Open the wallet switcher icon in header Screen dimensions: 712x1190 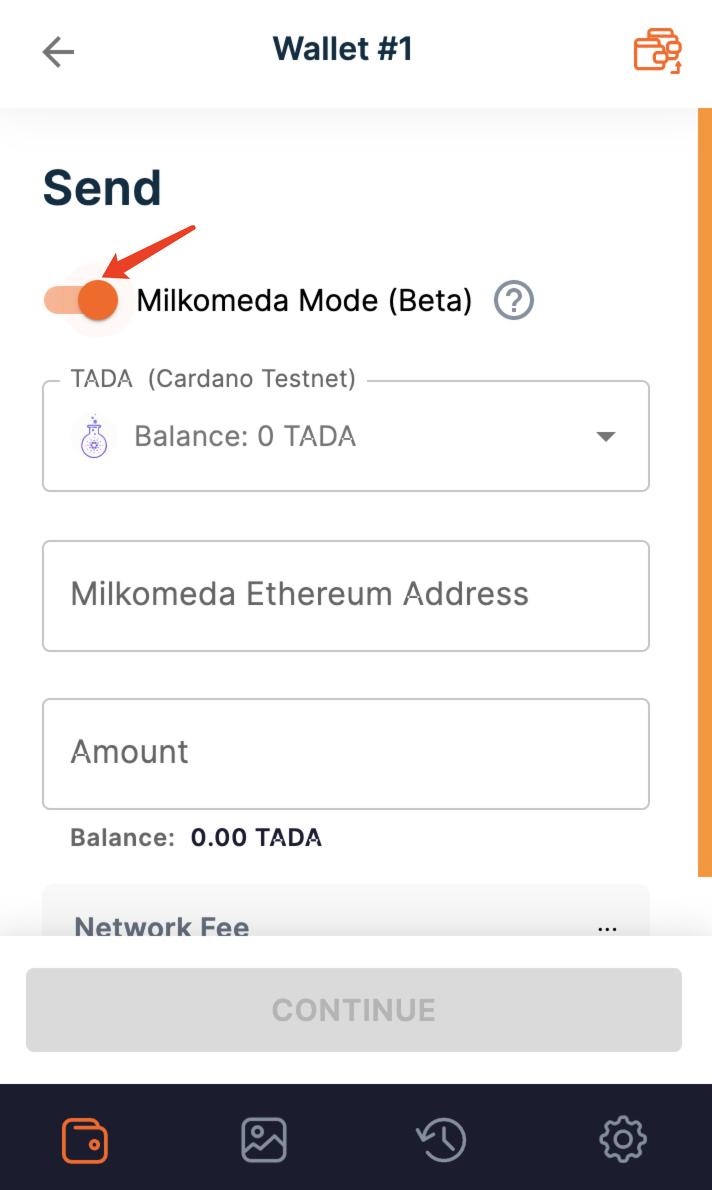657,51
